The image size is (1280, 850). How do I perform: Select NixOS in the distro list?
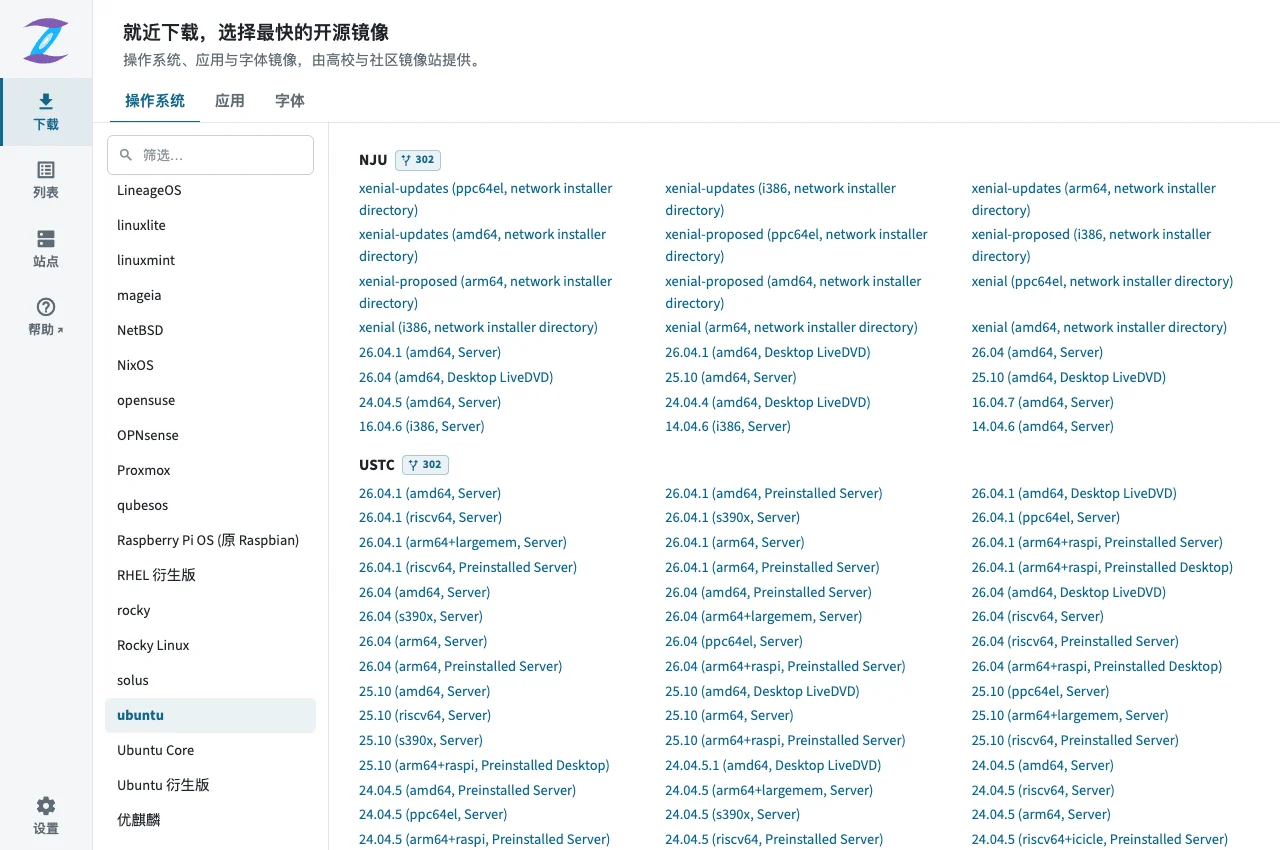[x=210, y=365]
